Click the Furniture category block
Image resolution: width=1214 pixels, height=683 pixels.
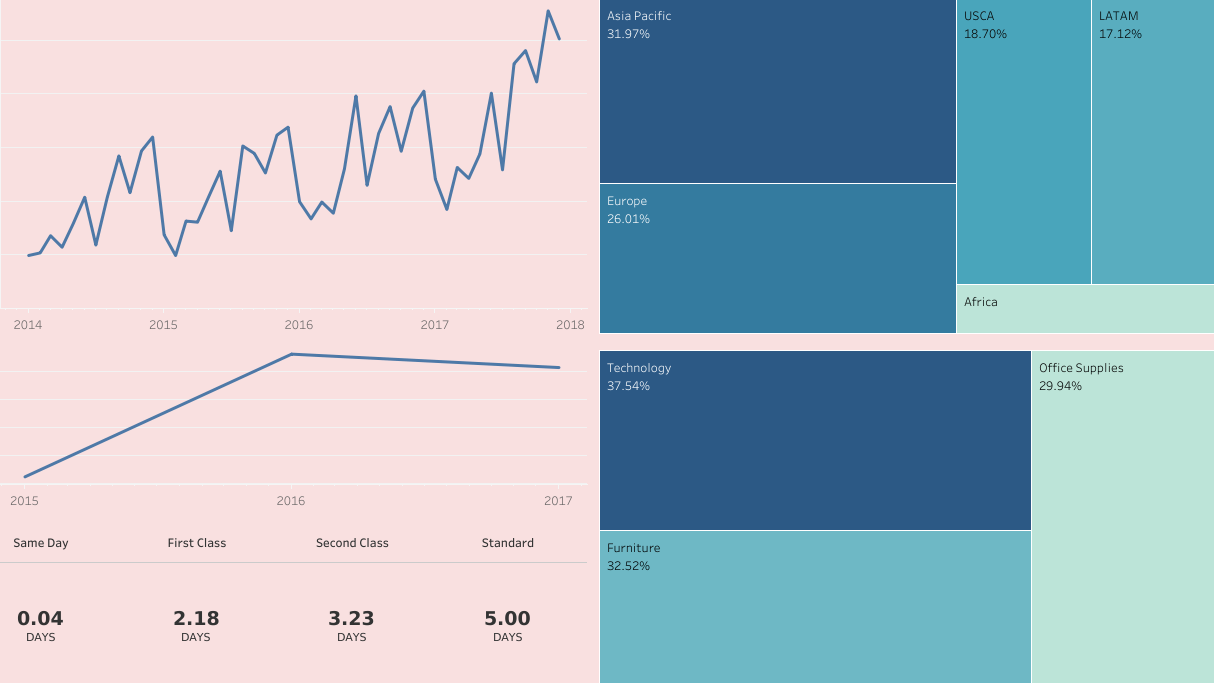[815, 606]
